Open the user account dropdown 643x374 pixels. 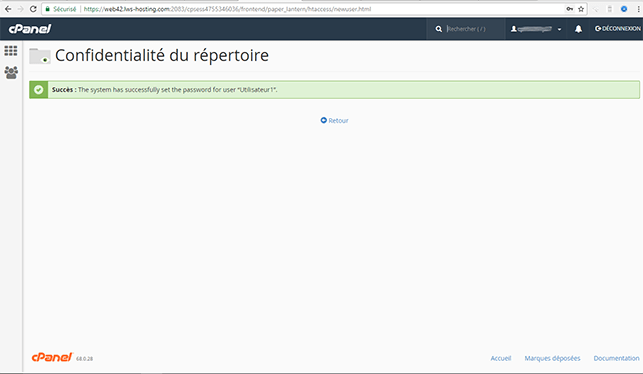click(x=536, y=29)
